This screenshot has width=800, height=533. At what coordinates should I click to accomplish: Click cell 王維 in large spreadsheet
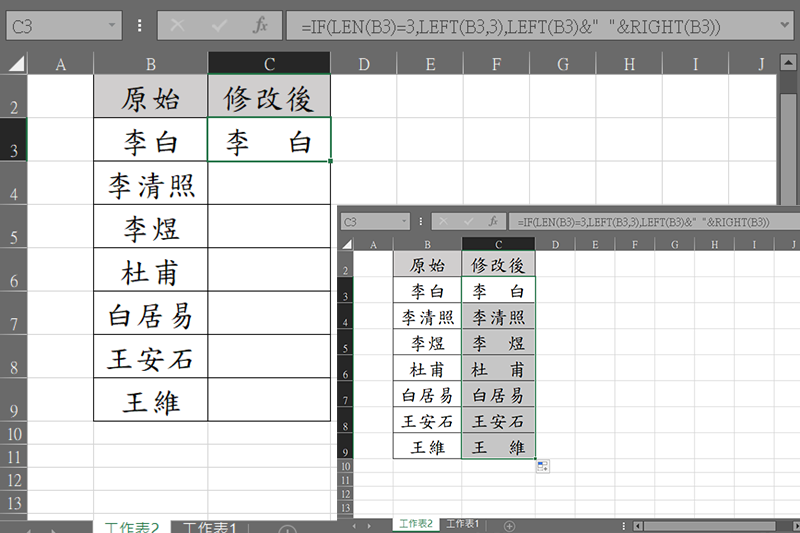151,400
